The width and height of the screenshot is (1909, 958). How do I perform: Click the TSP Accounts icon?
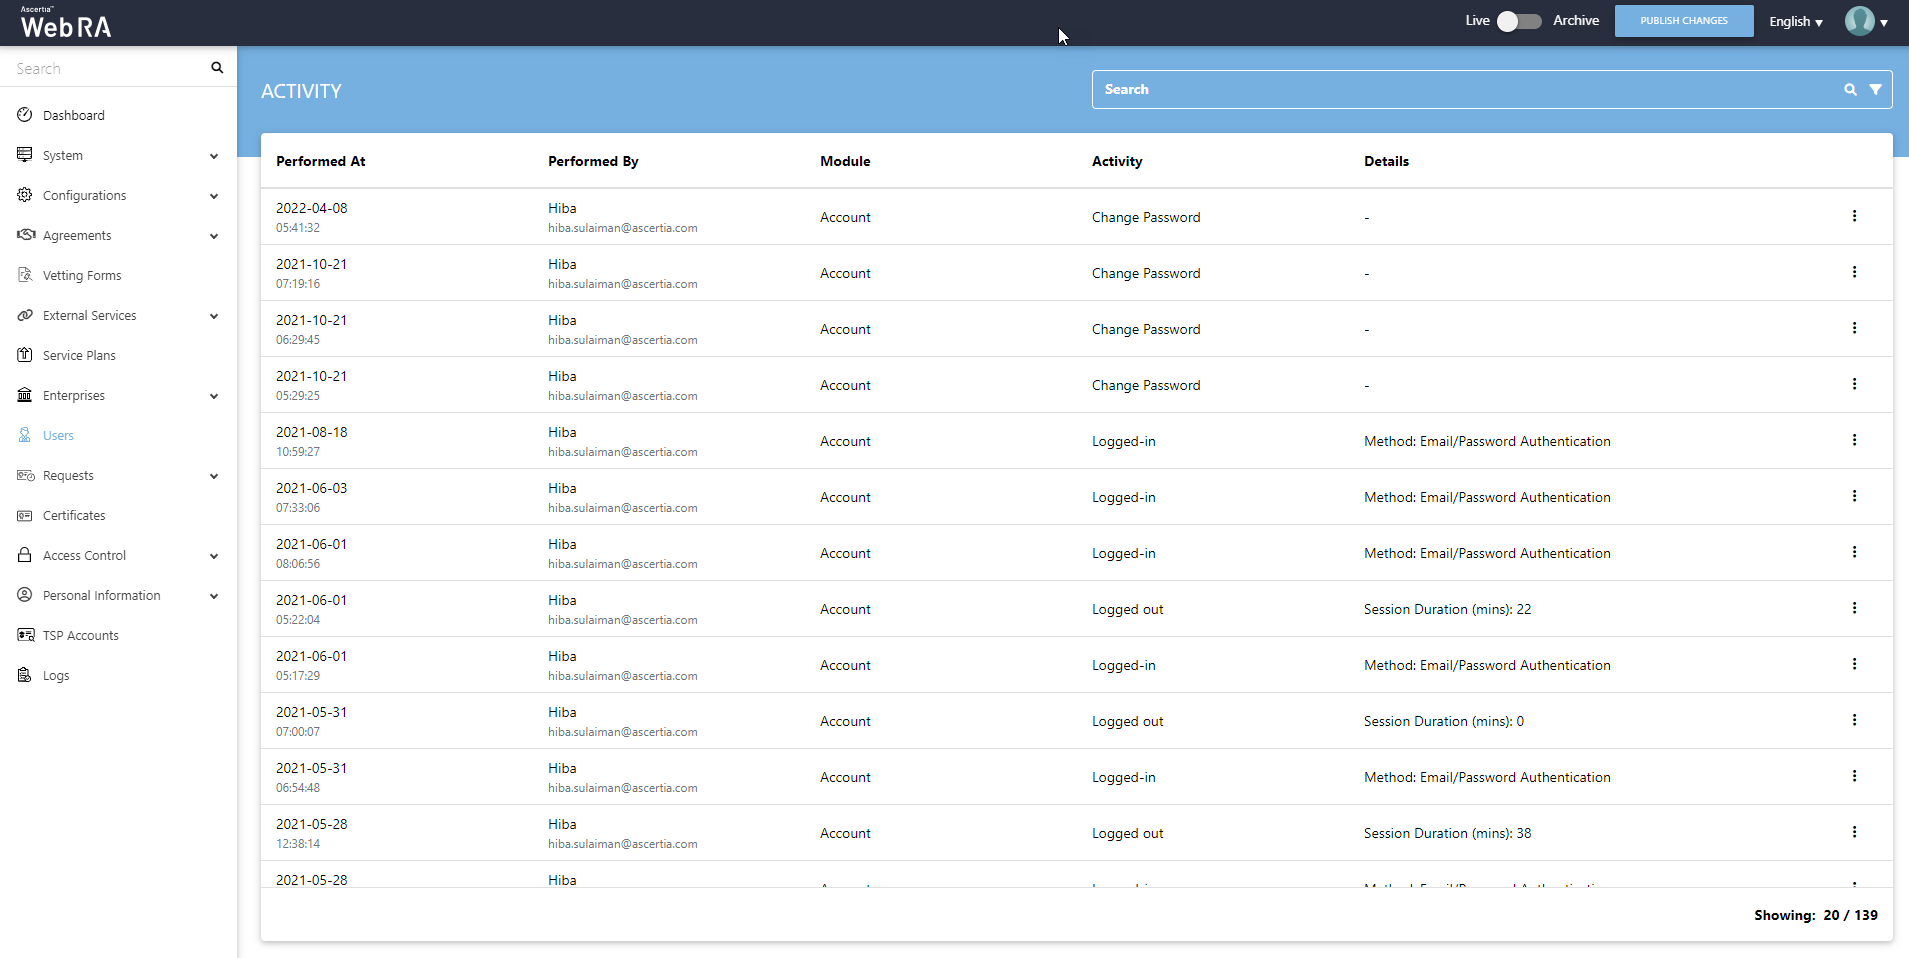[25, 635]
